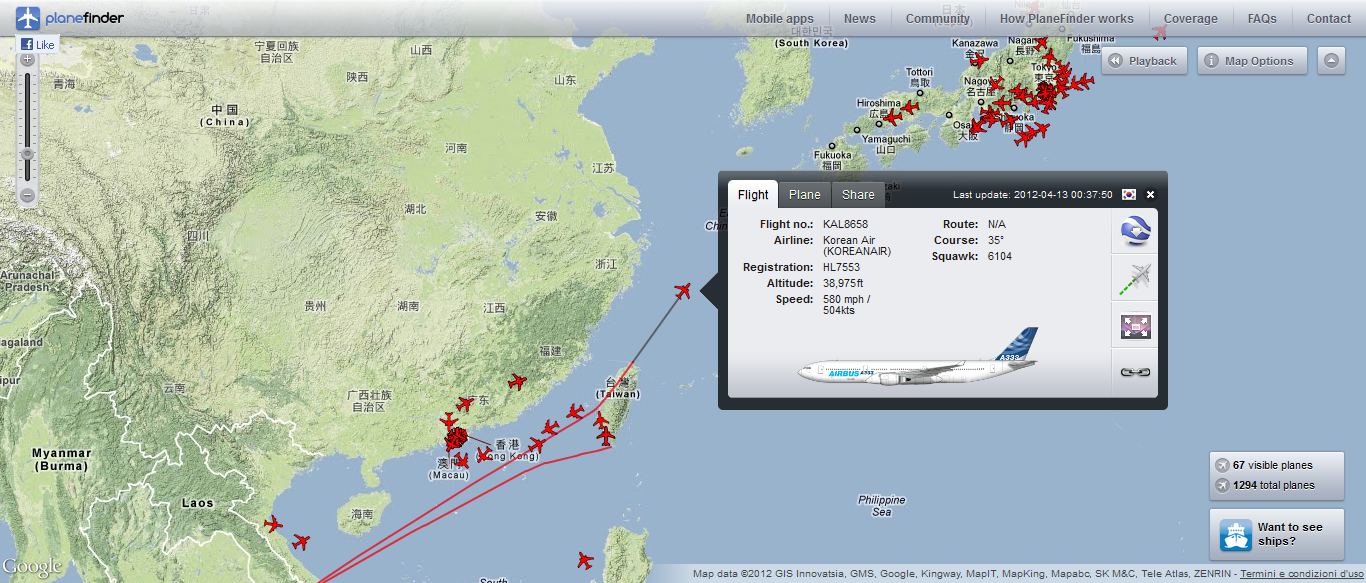Open the Mobile apps menu

coord(780,18)
